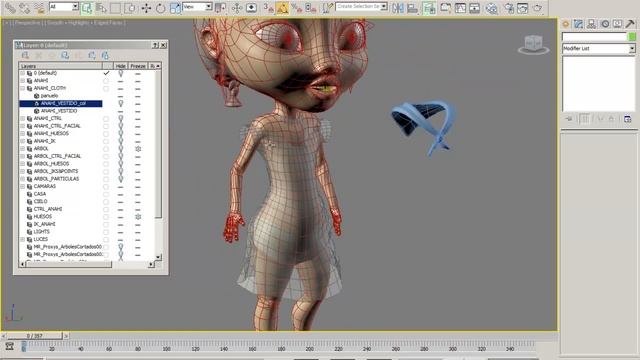This screenshot has height=360, width=640.
Task: Switch to the Utilities command panel tab
Action: (x=631, y=24)
